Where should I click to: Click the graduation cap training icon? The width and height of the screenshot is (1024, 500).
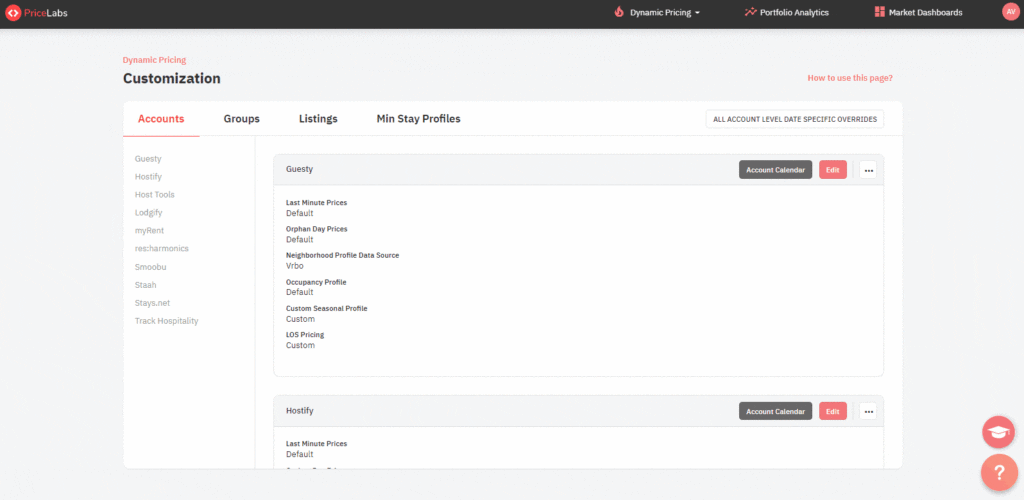click(998, 432)
